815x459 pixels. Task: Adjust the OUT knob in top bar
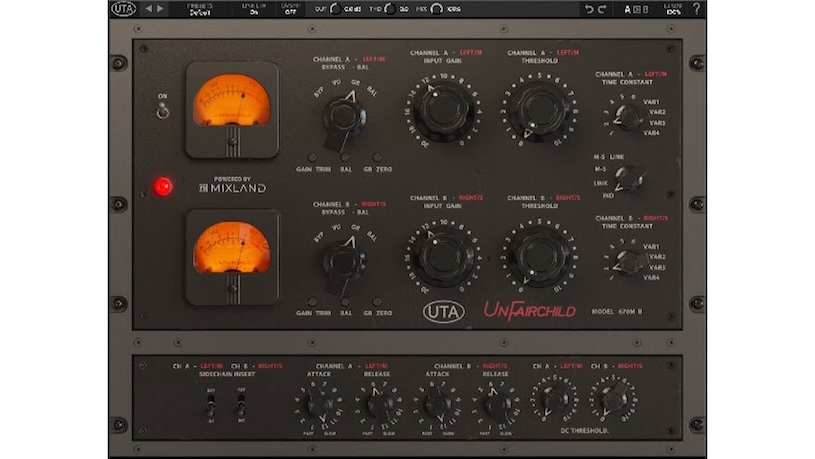335,9
